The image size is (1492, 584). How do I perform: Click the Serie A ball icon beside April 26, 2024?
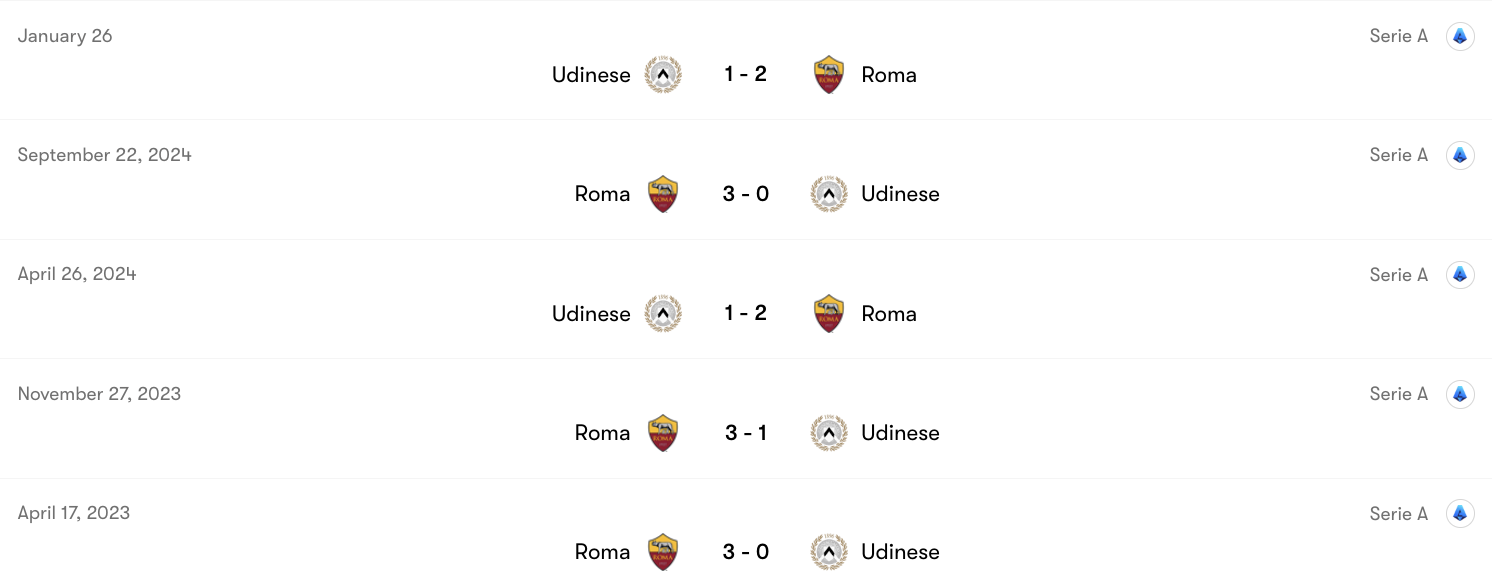point(1460,274)
